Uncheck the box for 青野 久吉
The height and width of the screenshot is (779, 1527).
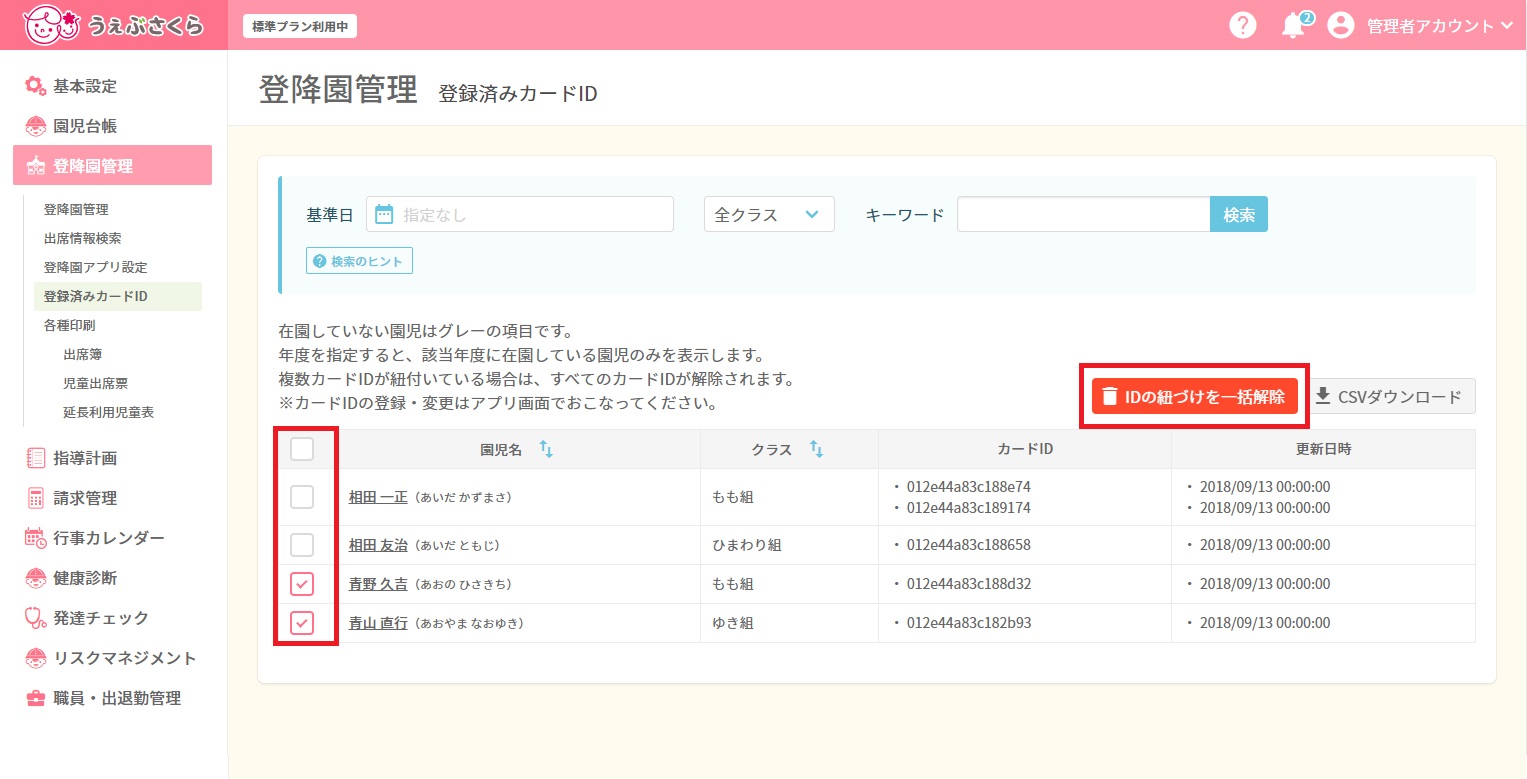302,584
